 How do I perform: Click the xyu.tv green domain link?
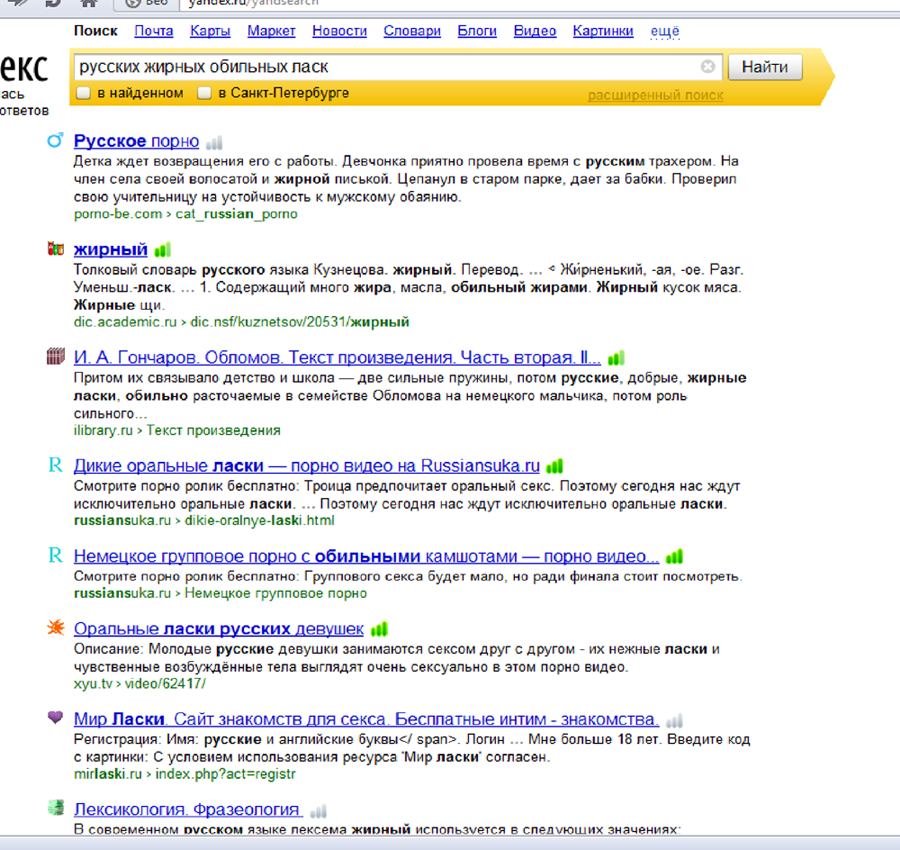[x=93, y=684]
